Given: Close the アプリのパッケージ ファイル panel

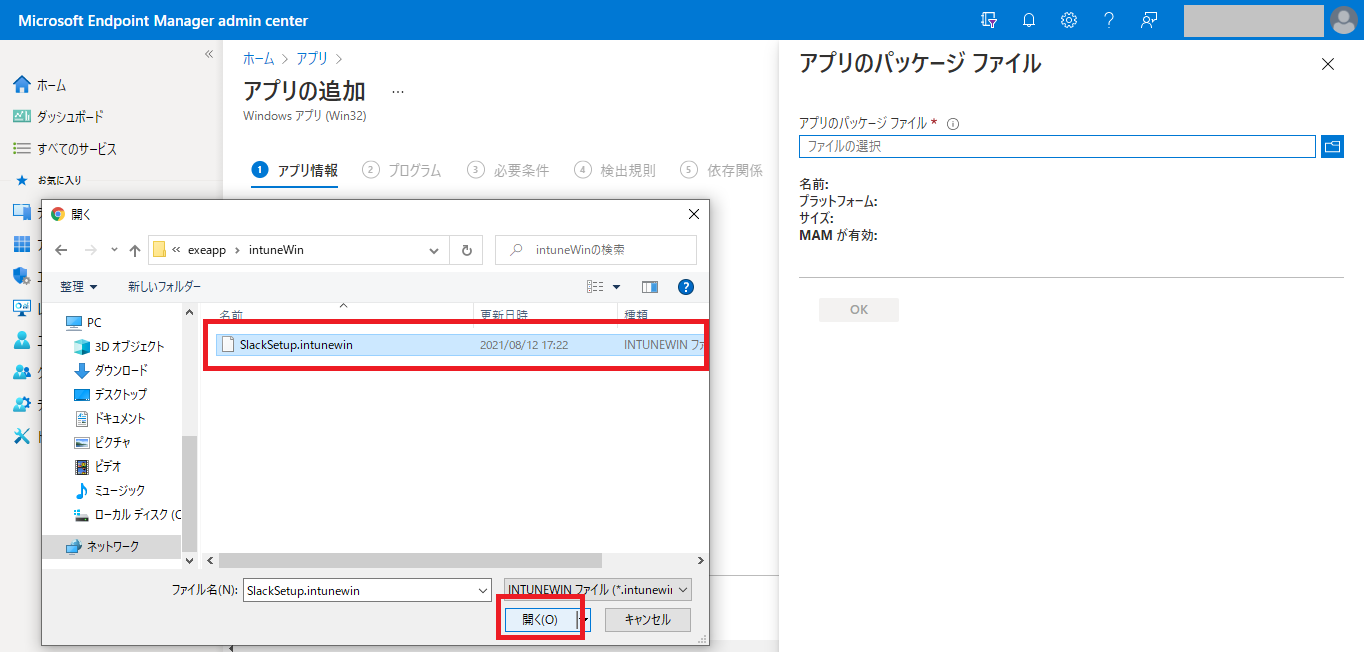Looking at the screenshot, I should (1328, 64).
